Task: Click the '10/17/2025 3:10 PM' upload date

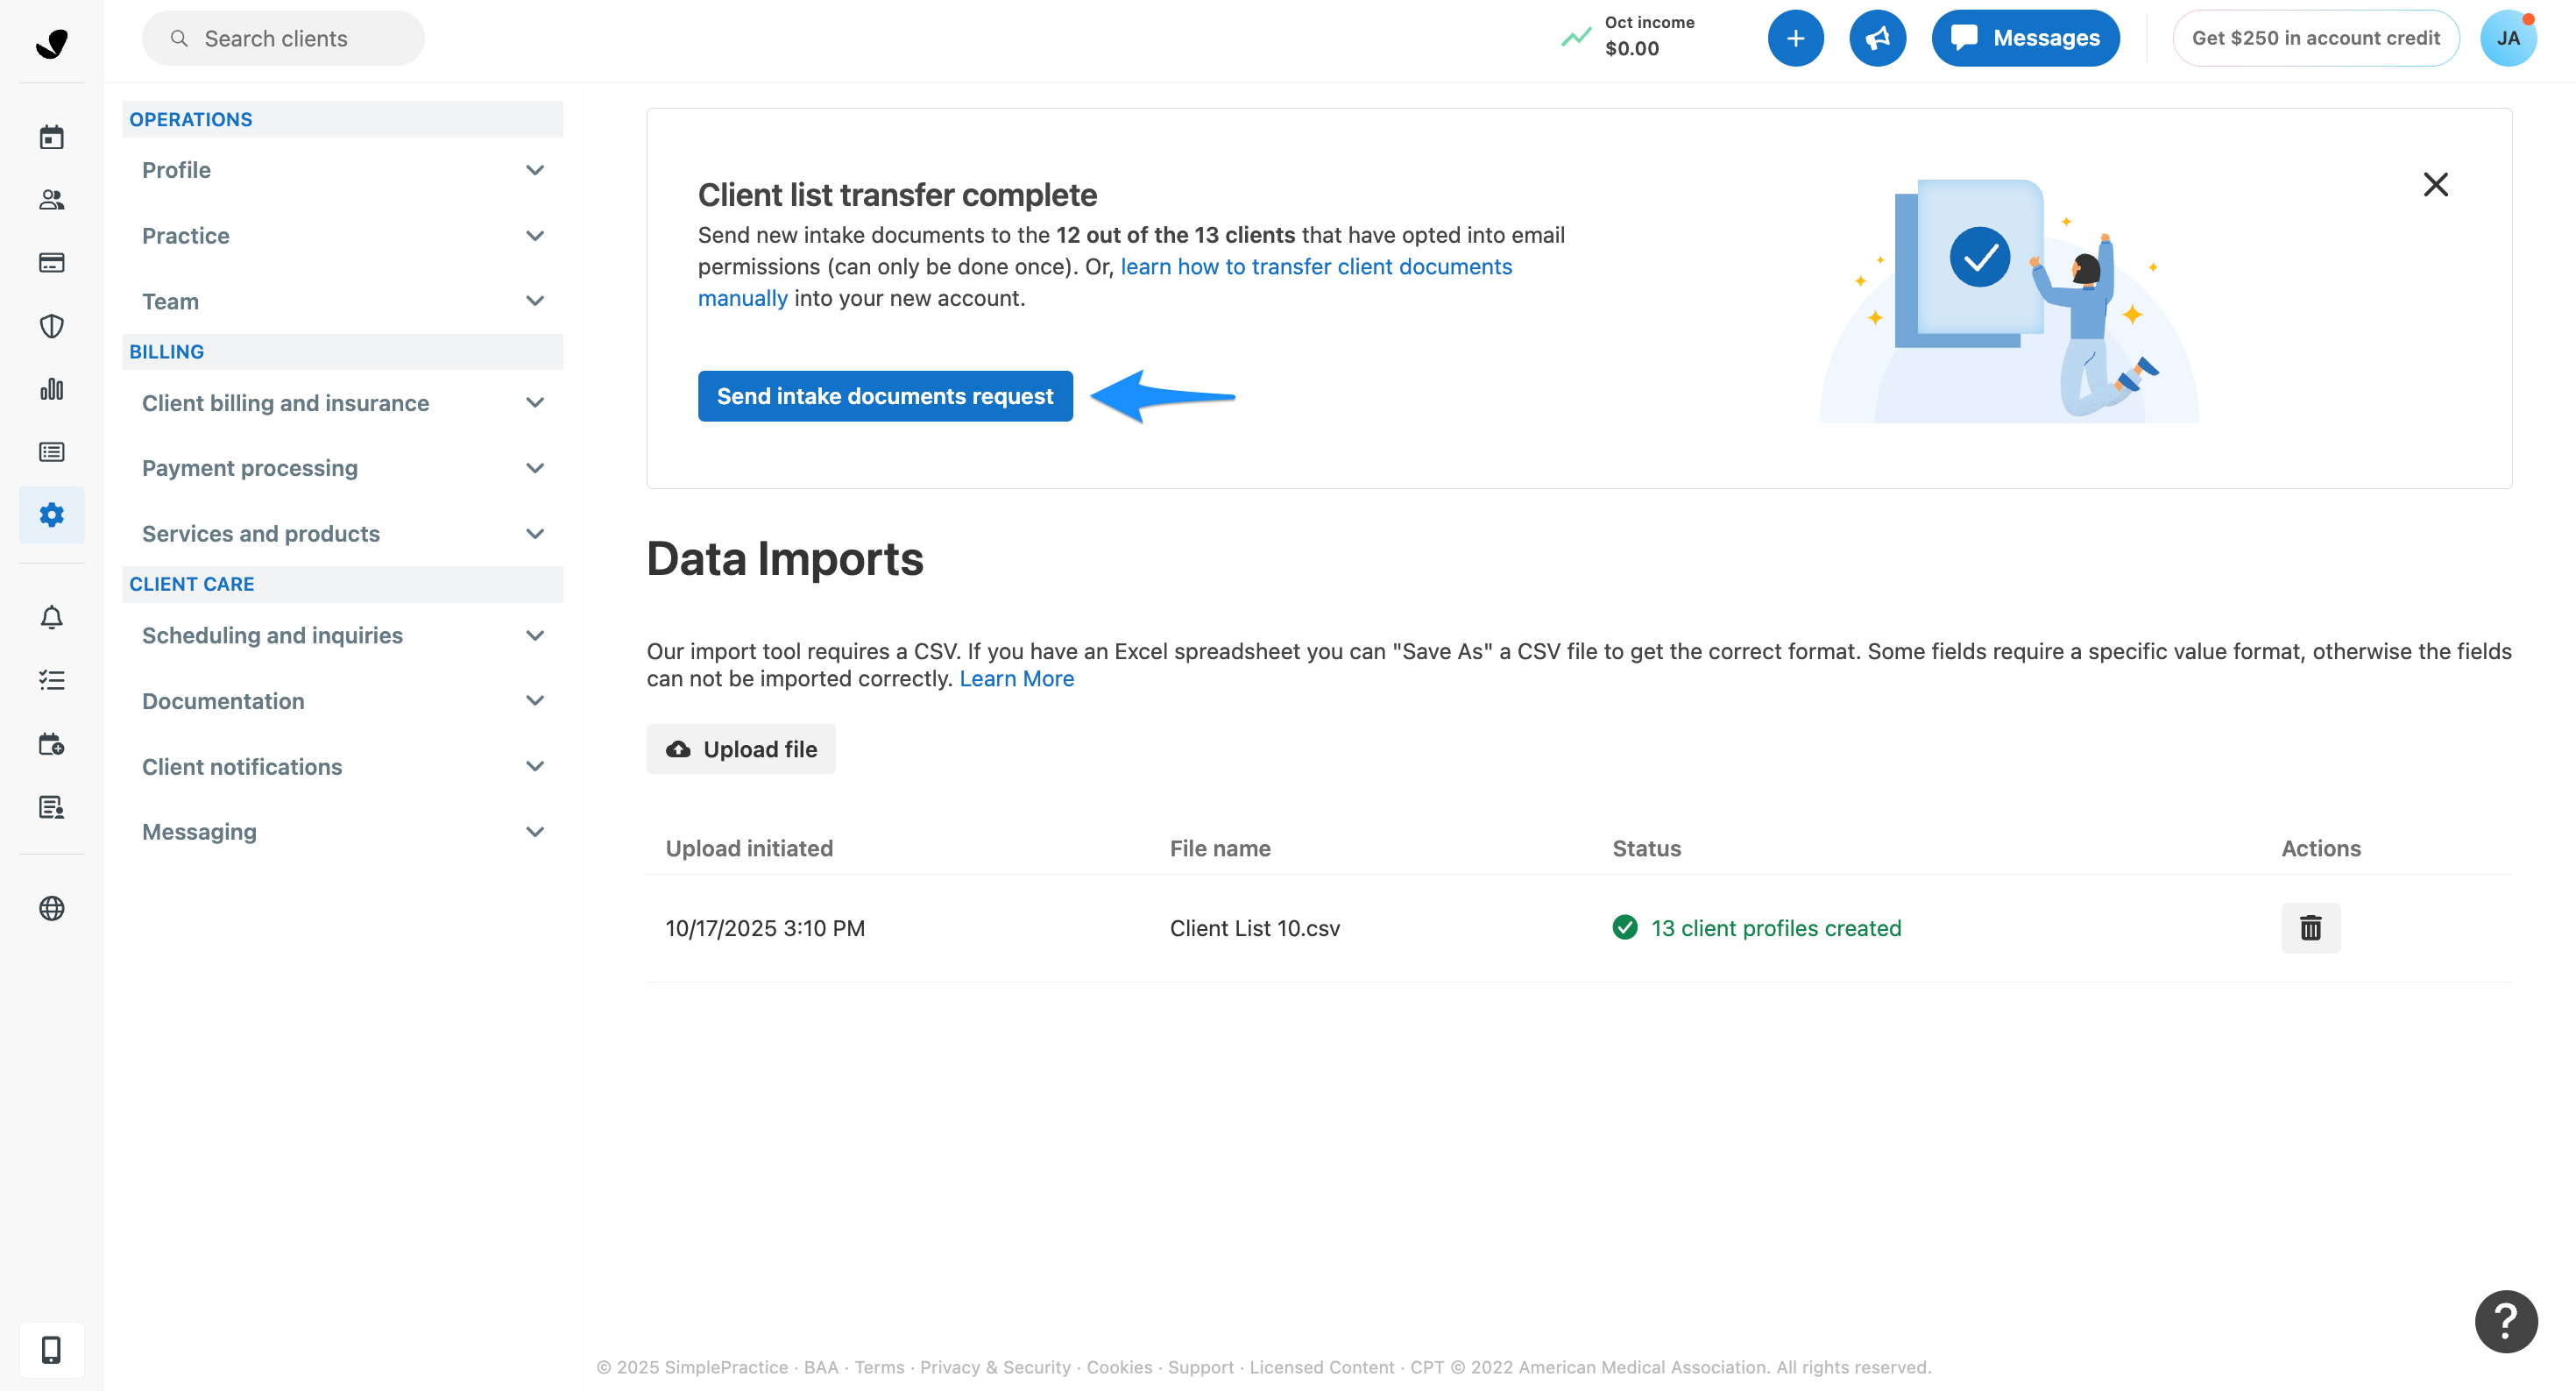Action: (x=765, y=928)
